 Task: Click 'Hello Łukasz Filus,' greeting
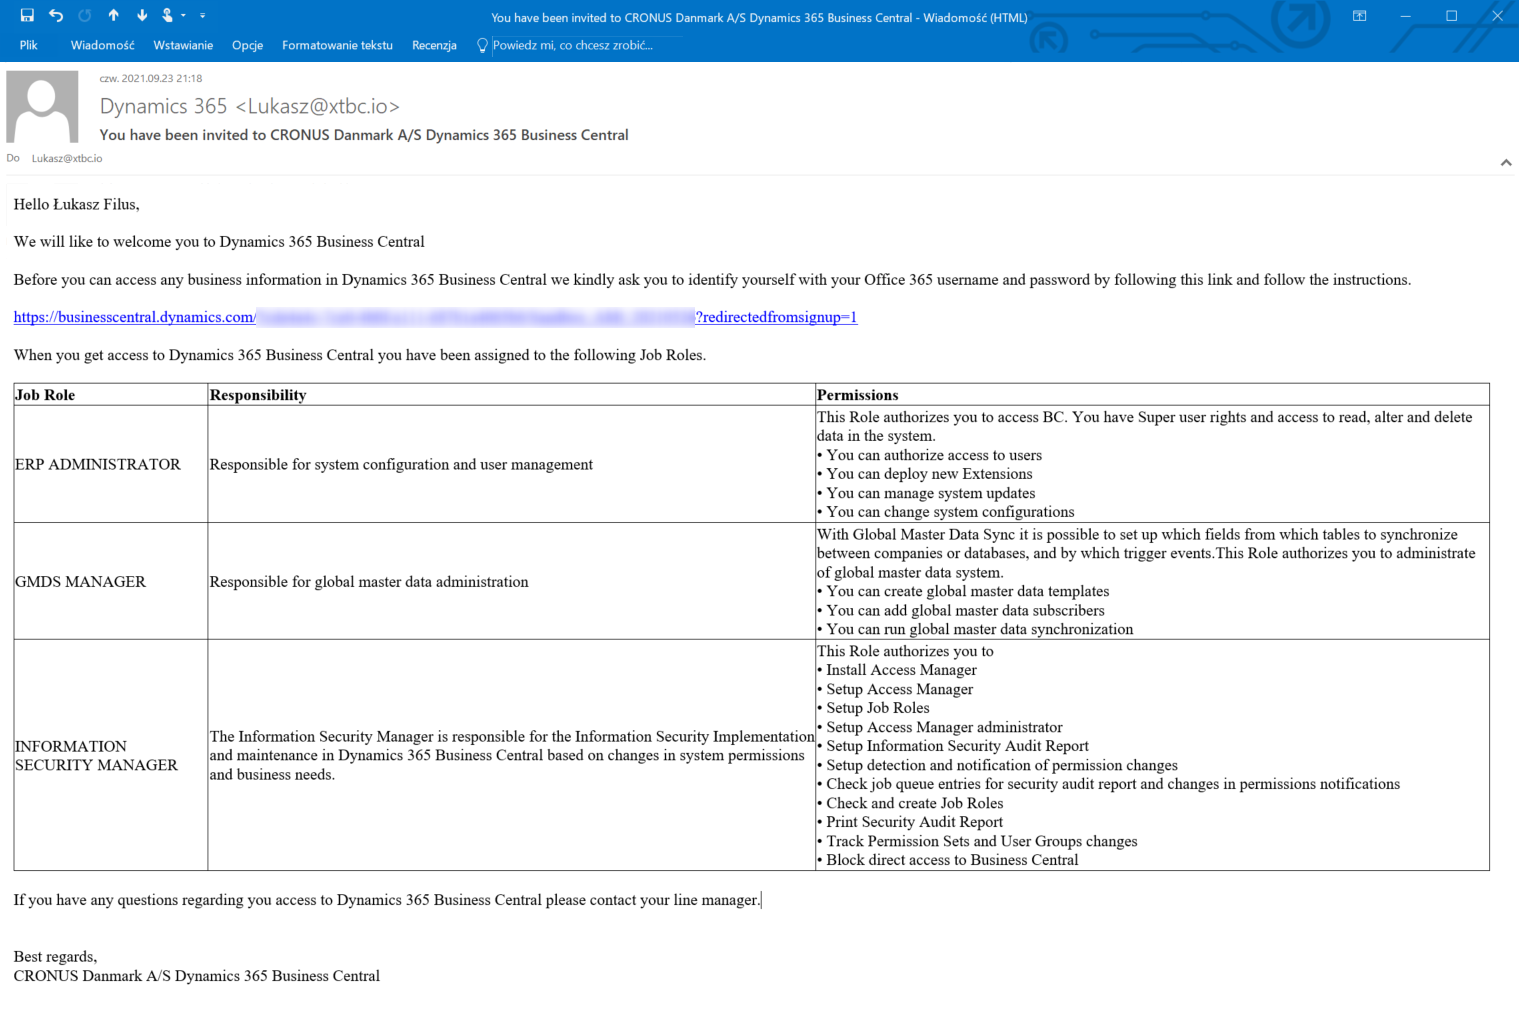76,204
